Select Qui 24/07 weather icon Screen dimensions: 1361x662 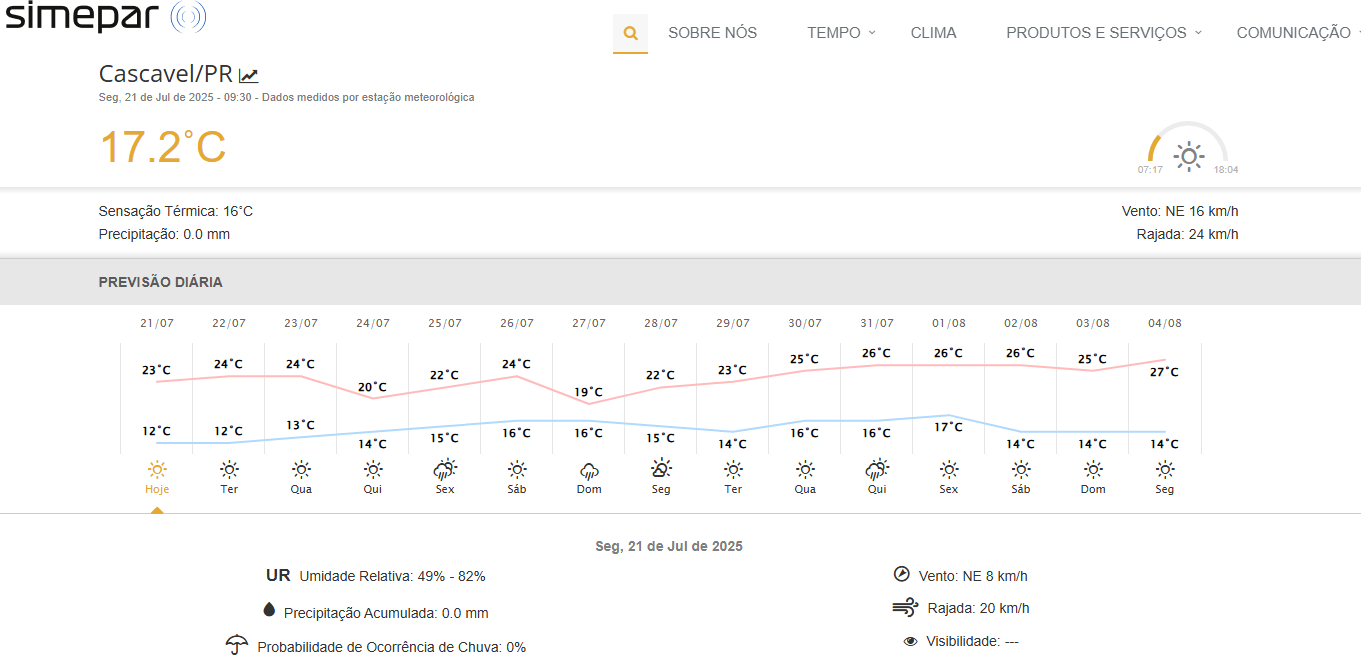click(x=373, y=469)
